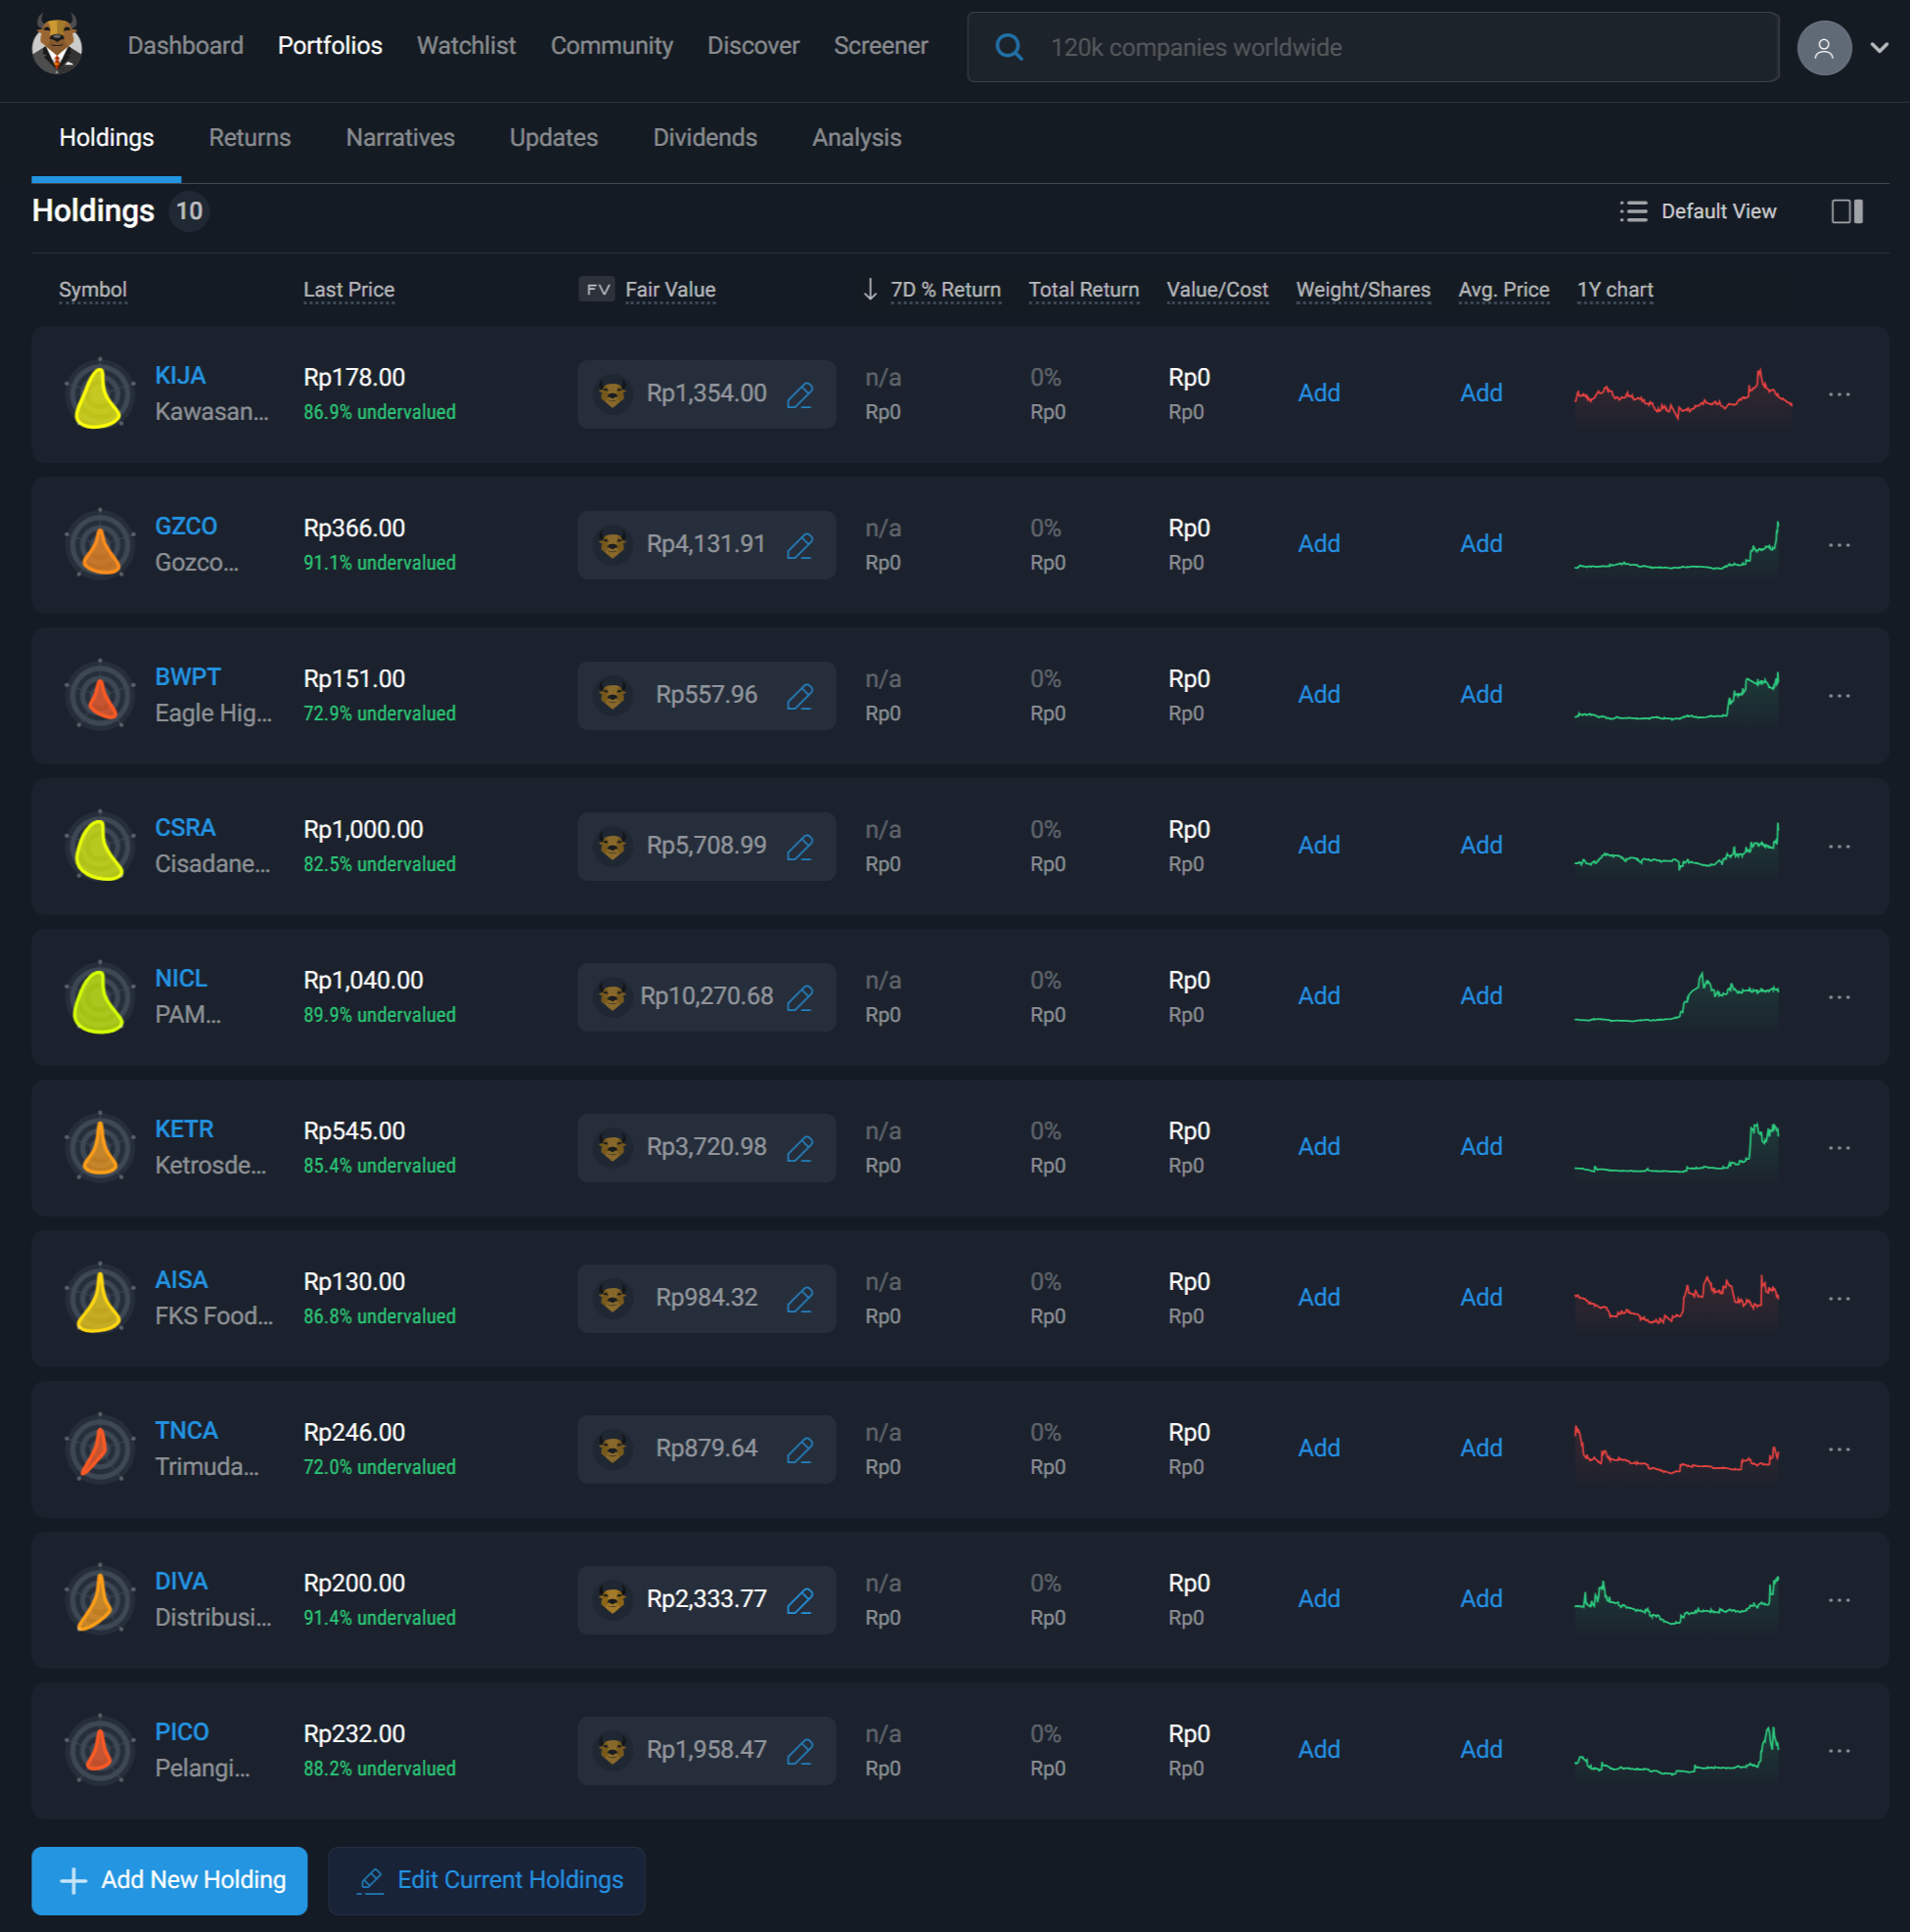Screen dimensions: 1910x1932
Task: Open the GZCO snowflake chart icon
Action: pyautogui.click(x=100, y=545)
